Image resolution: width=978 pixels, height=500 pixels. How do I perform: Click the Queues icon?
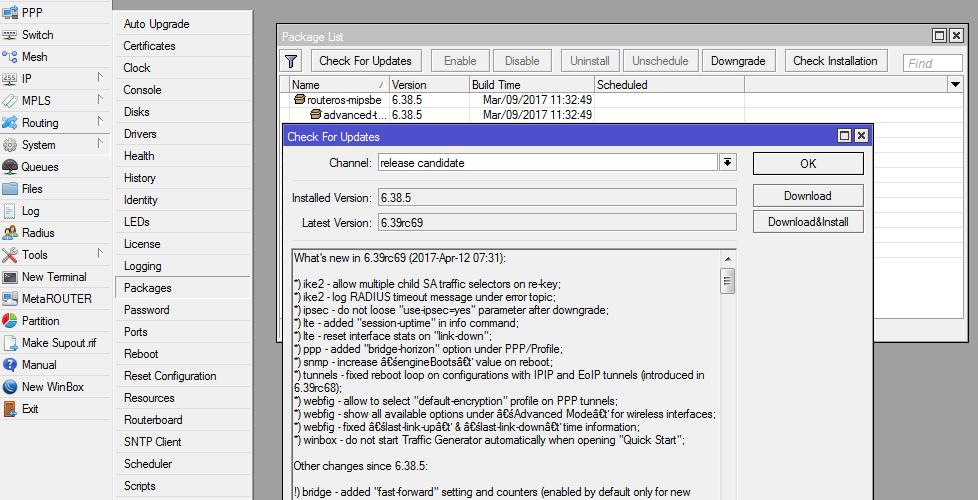coord(9,166)
